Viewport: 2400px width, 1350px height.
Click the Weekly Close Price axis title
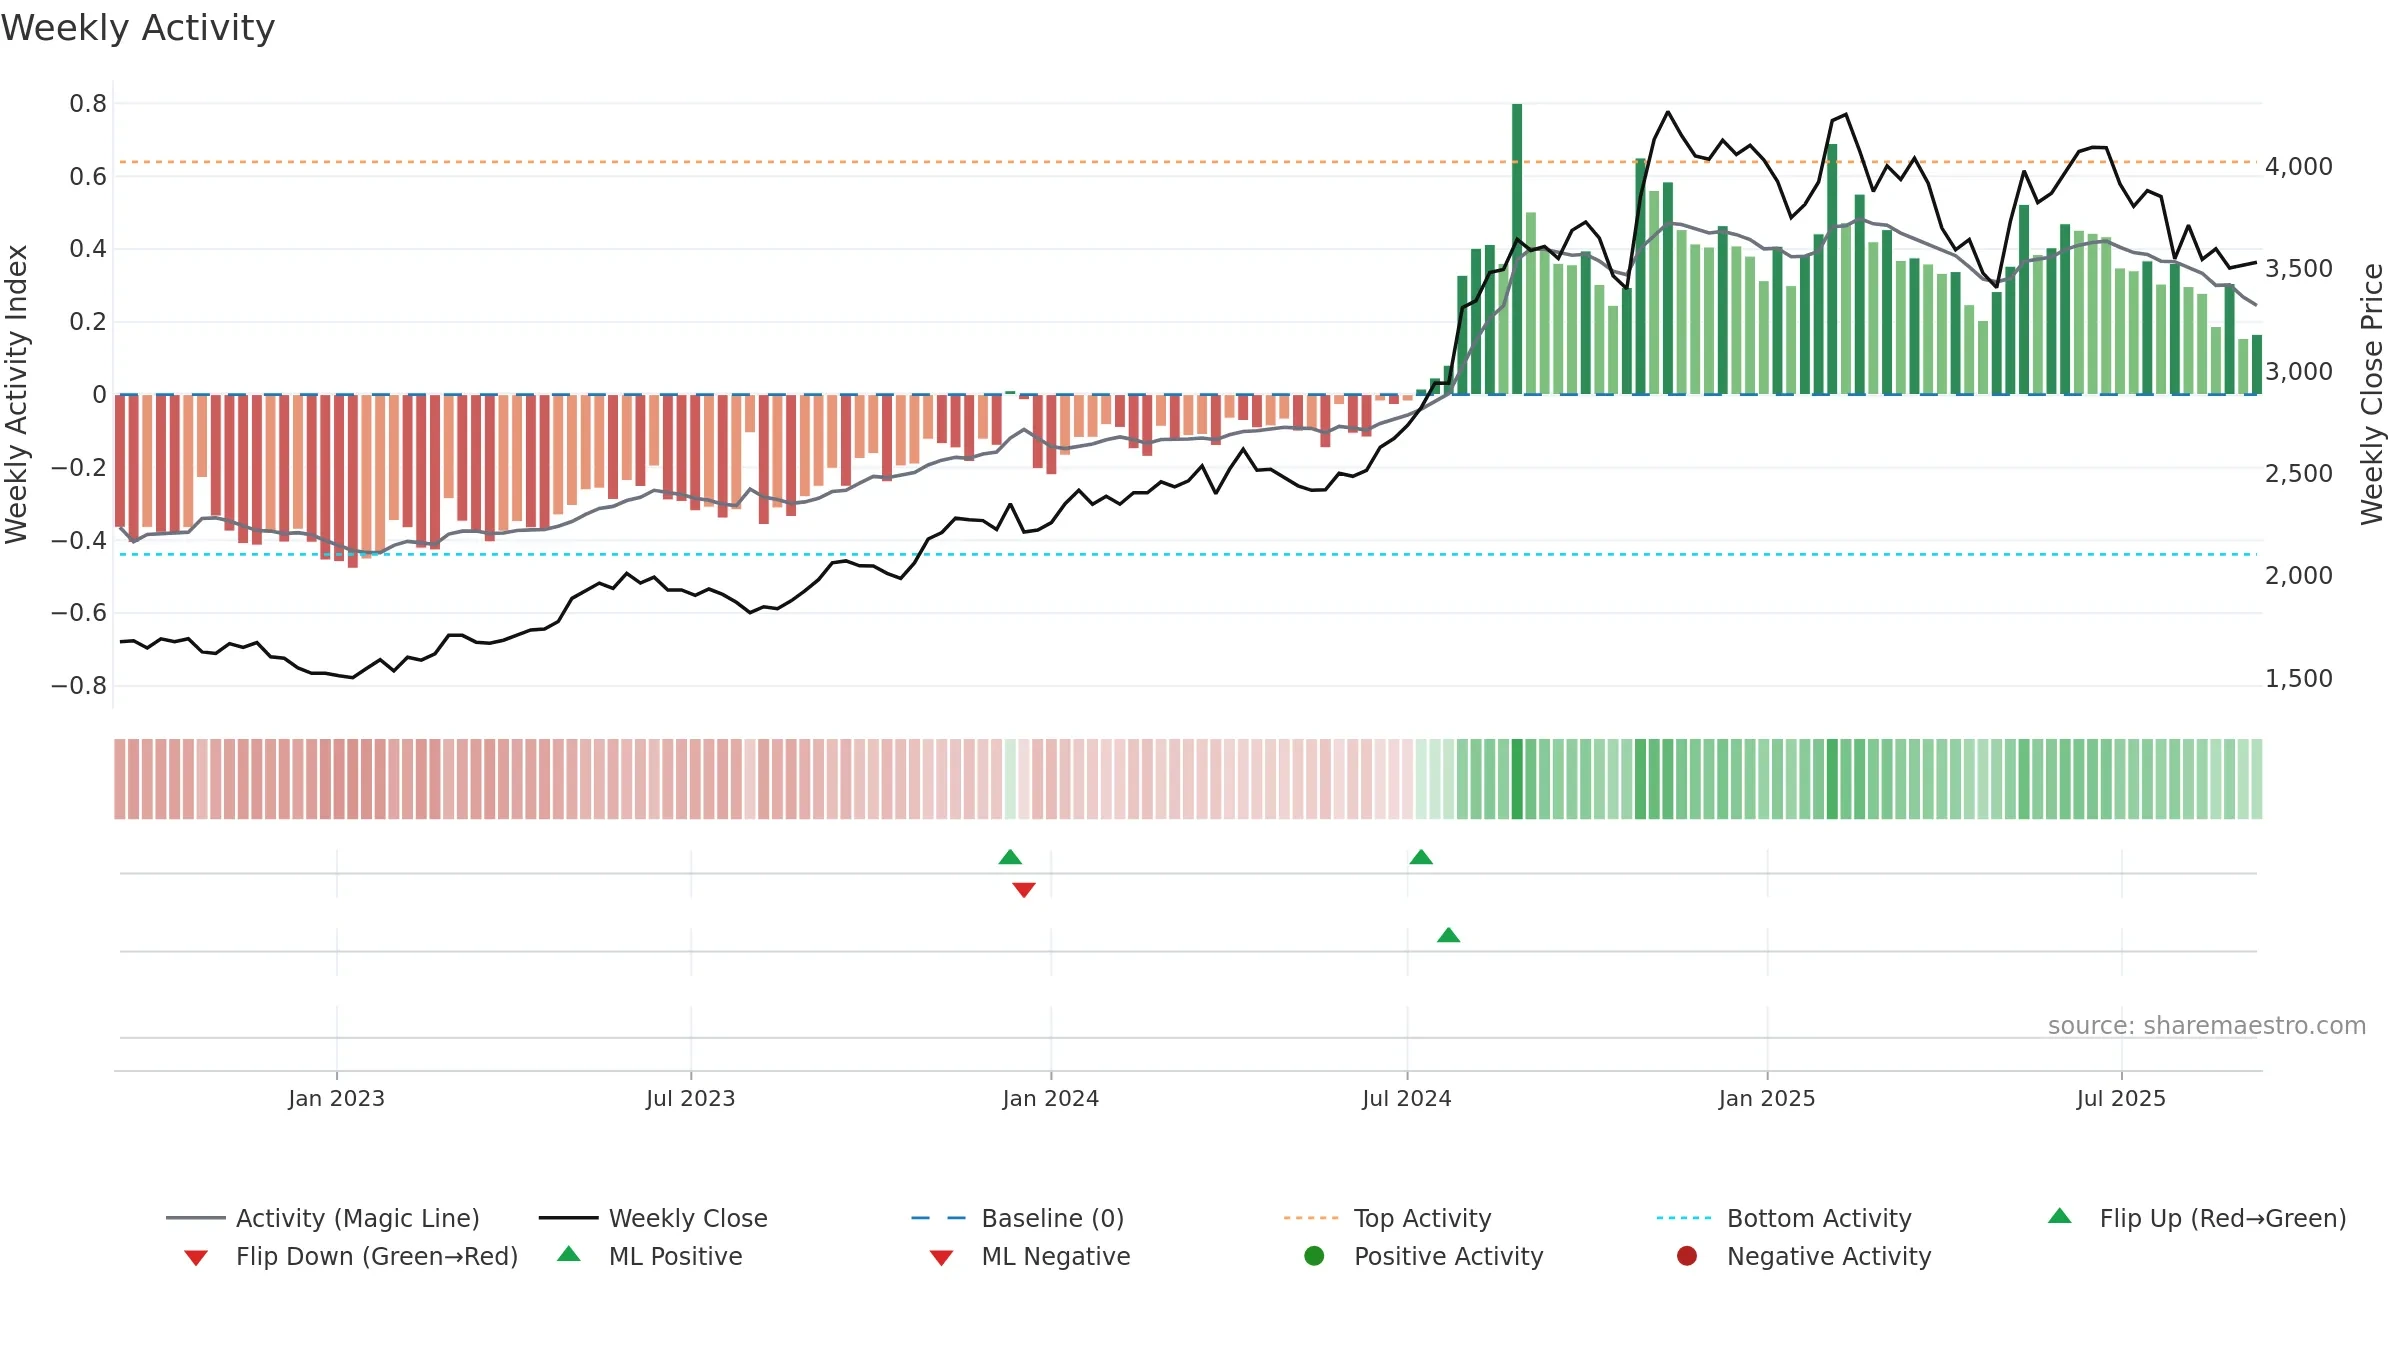point(2372,394)
